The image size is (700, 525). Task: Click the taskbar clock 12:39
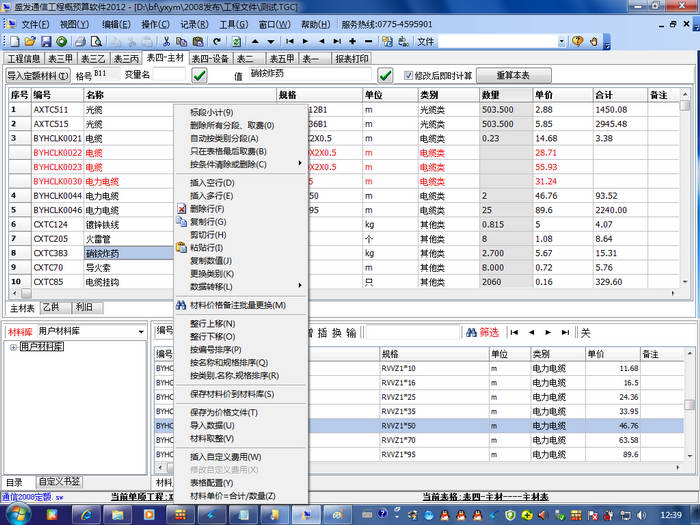(x=671, y=515)
